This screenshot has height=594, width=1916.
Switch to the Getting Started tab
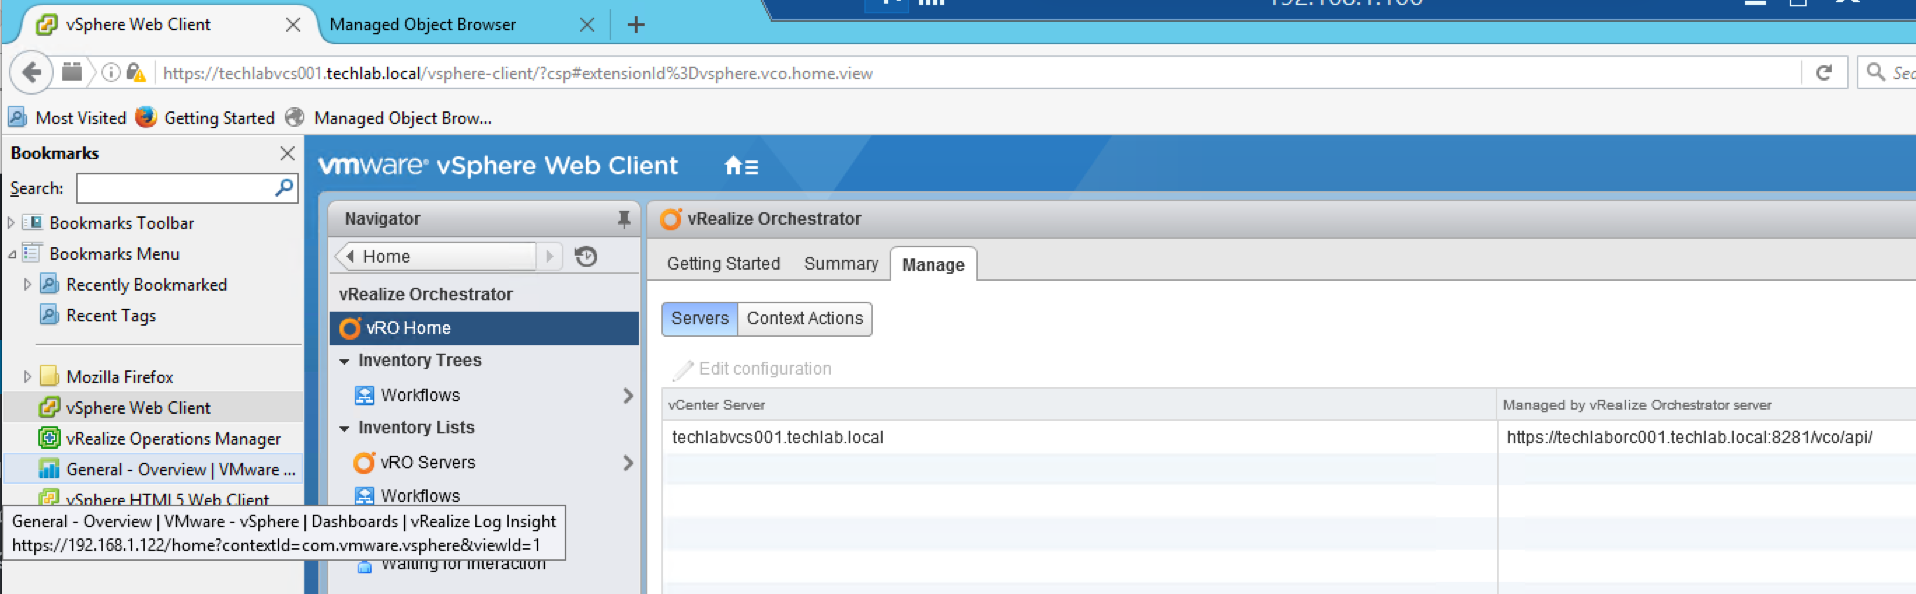tap(723, 264)
